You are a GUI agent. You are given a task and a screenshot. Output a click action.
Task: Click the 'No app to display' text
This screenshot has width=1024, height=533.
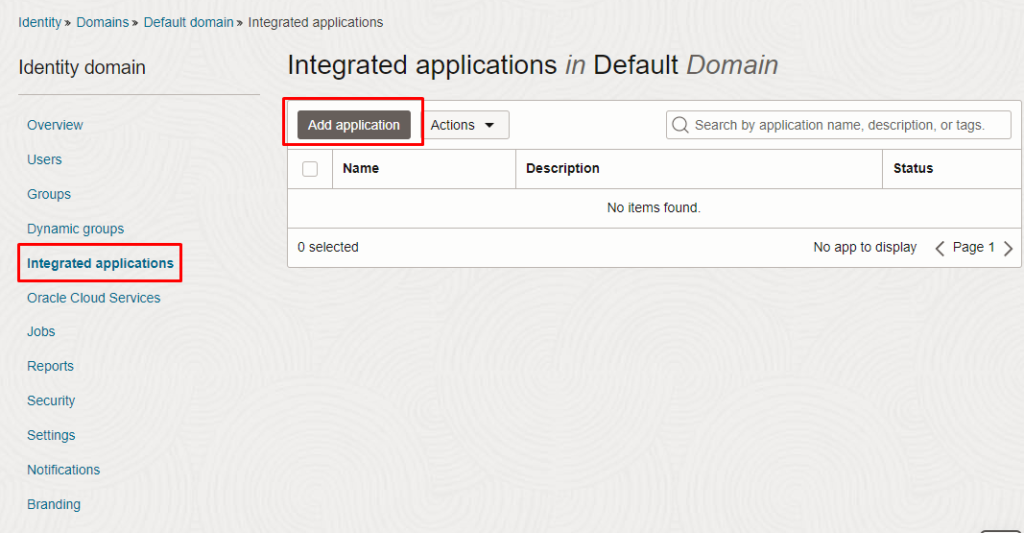(x=865, y=247)
